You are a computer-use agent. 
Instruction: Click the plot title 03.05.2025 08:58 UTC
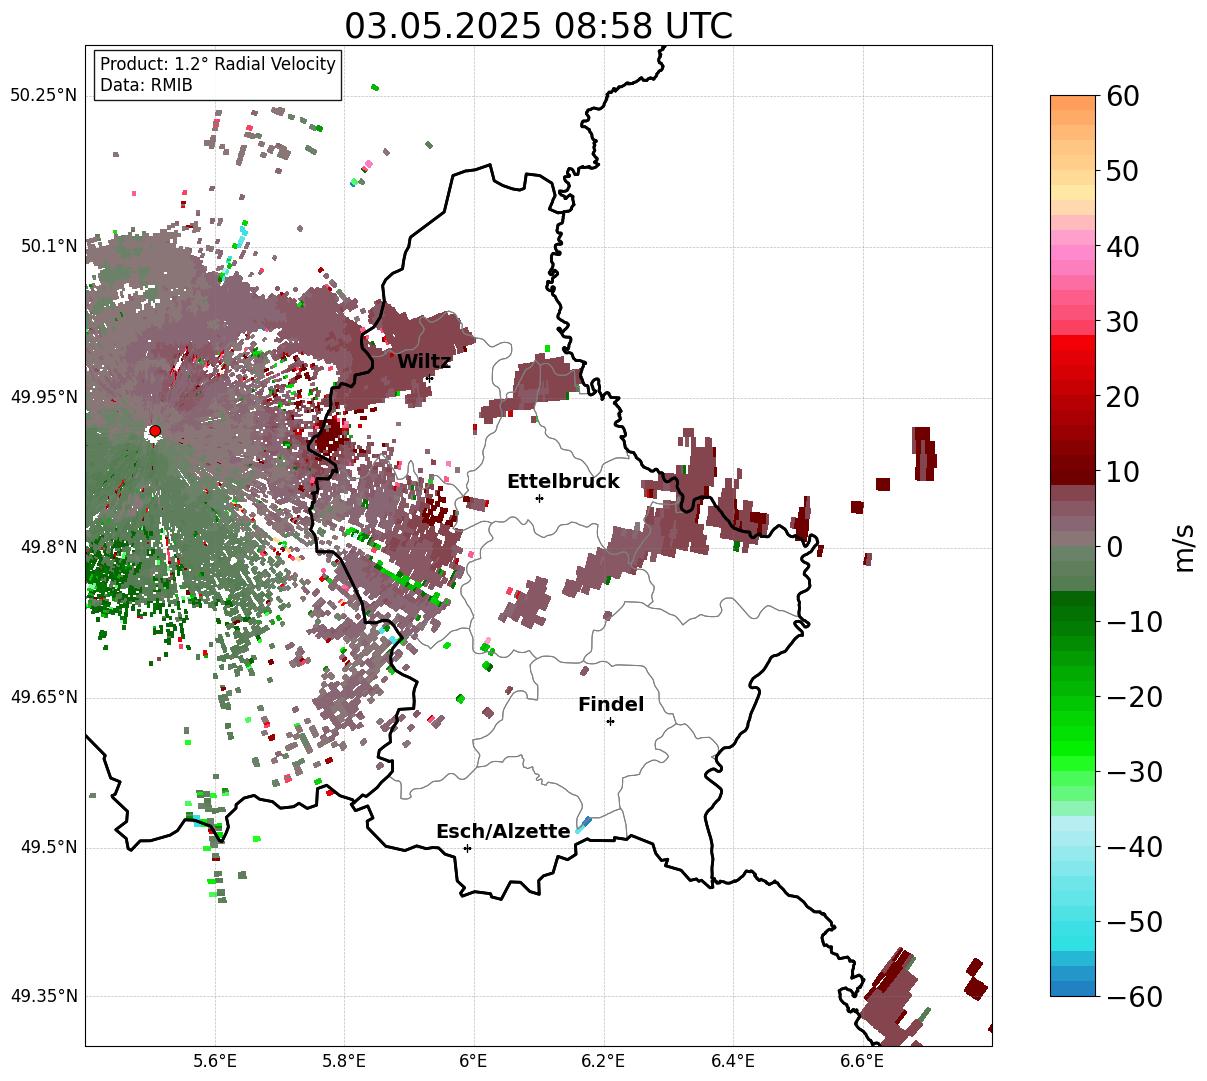coord(538,26)
